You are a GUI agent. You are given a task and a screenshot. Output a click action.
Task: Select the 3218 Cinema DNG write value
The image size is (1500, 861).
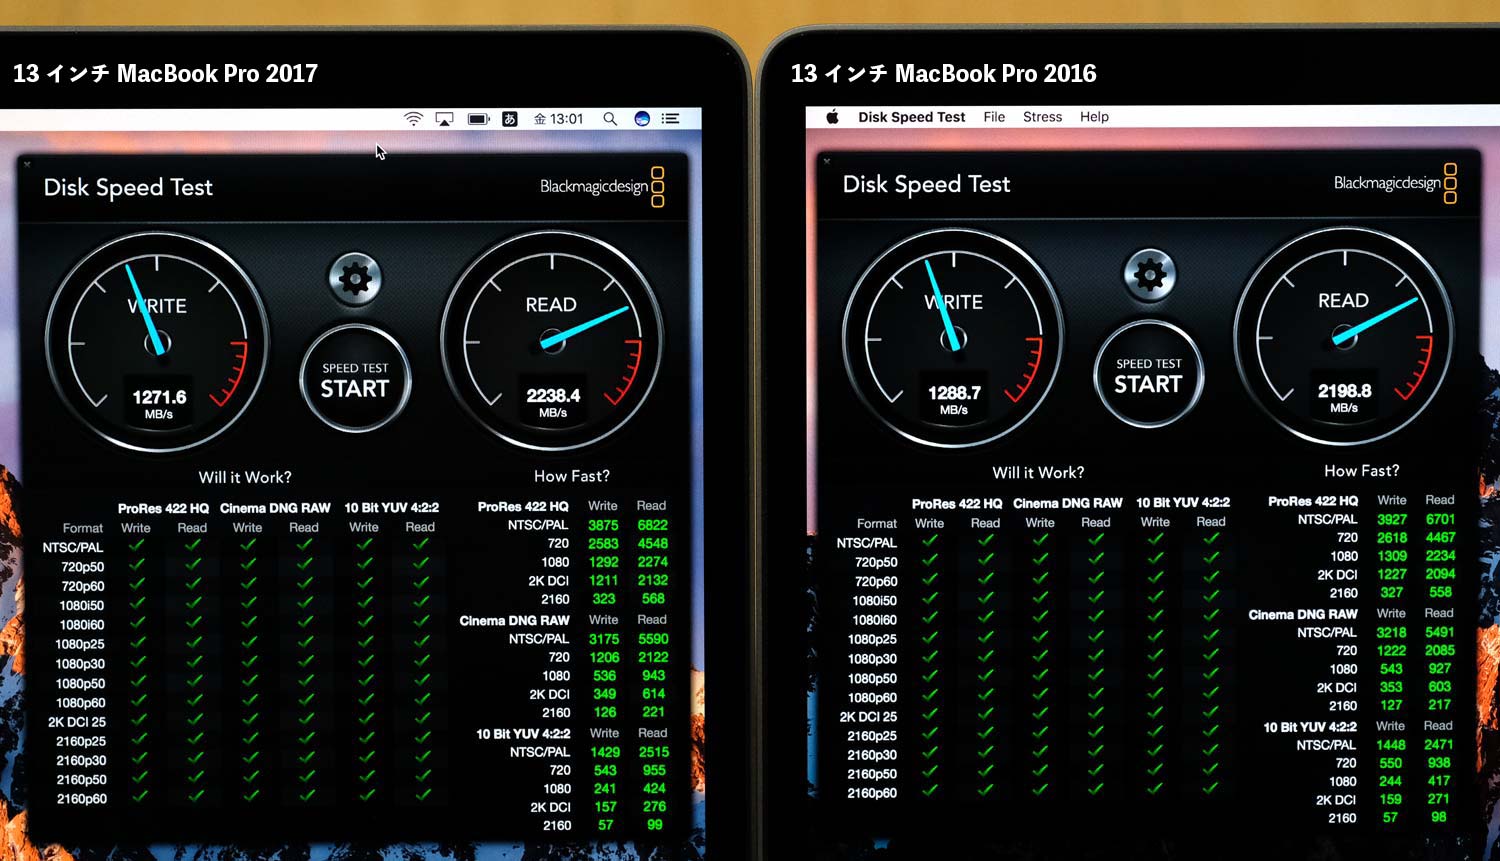[1391, 632]
